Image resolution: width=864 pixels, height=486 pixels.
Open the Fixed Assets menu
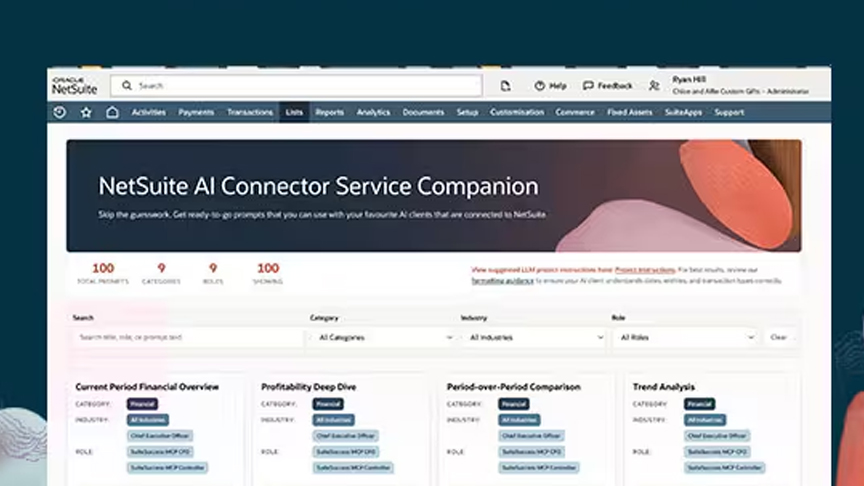point(629,112)
